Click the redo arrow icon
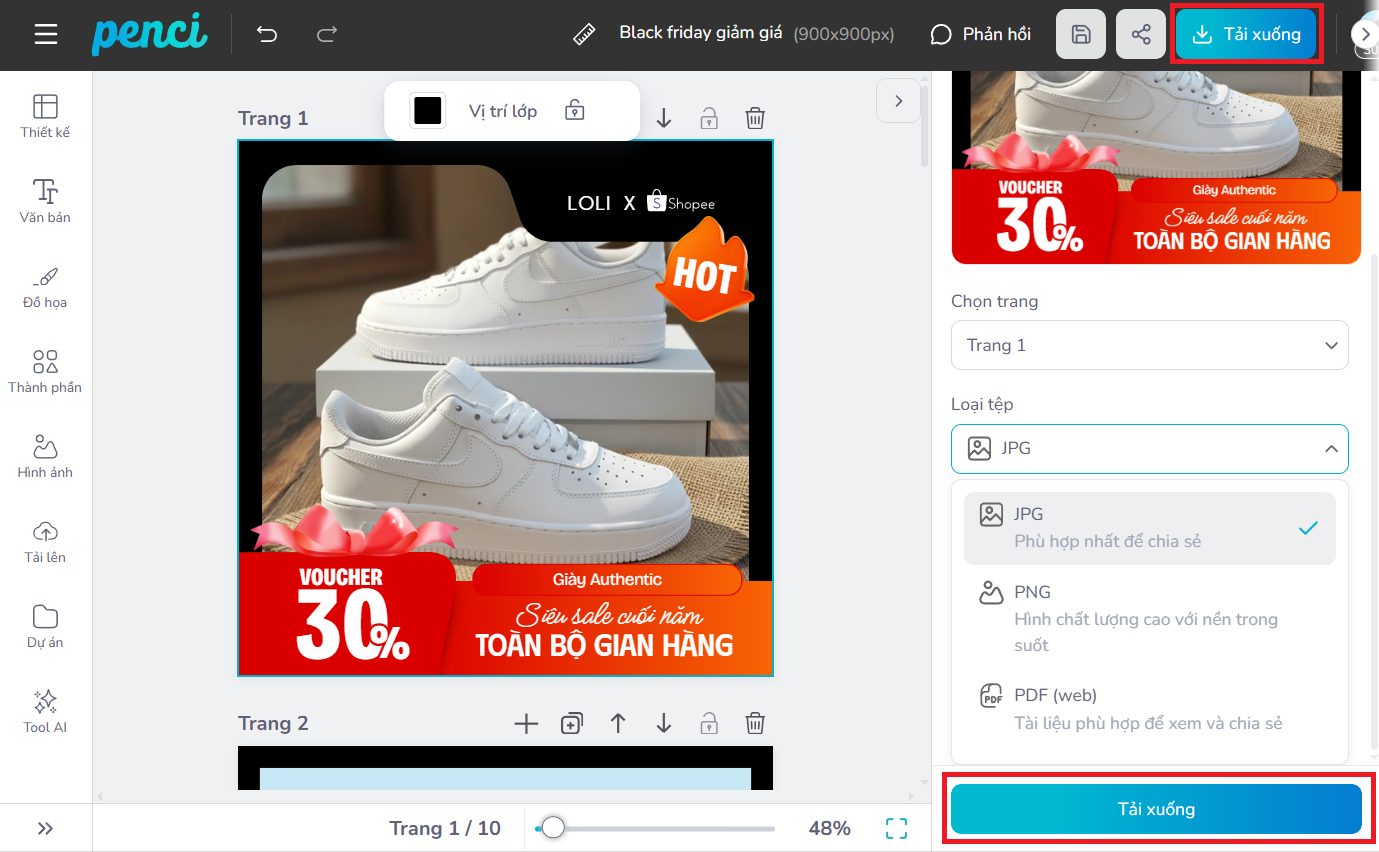This screenshot has height=852, width=1379. pos(327,35)
